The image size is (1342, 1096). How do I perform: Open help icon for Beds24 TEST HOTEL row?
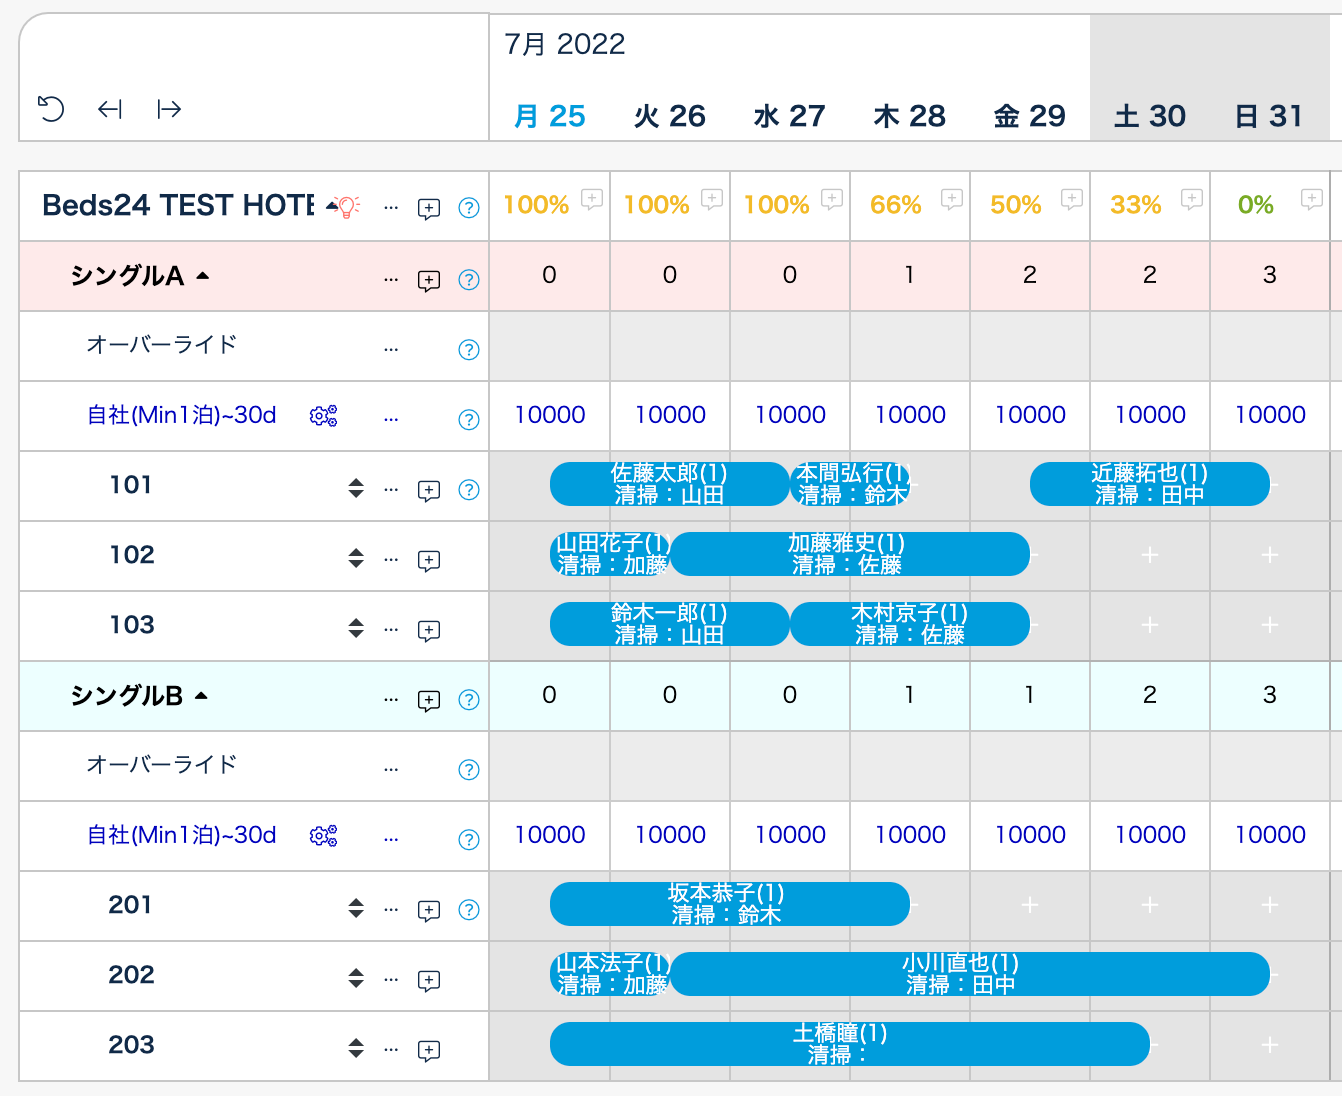pyautogui.click(x=468, y=208)
